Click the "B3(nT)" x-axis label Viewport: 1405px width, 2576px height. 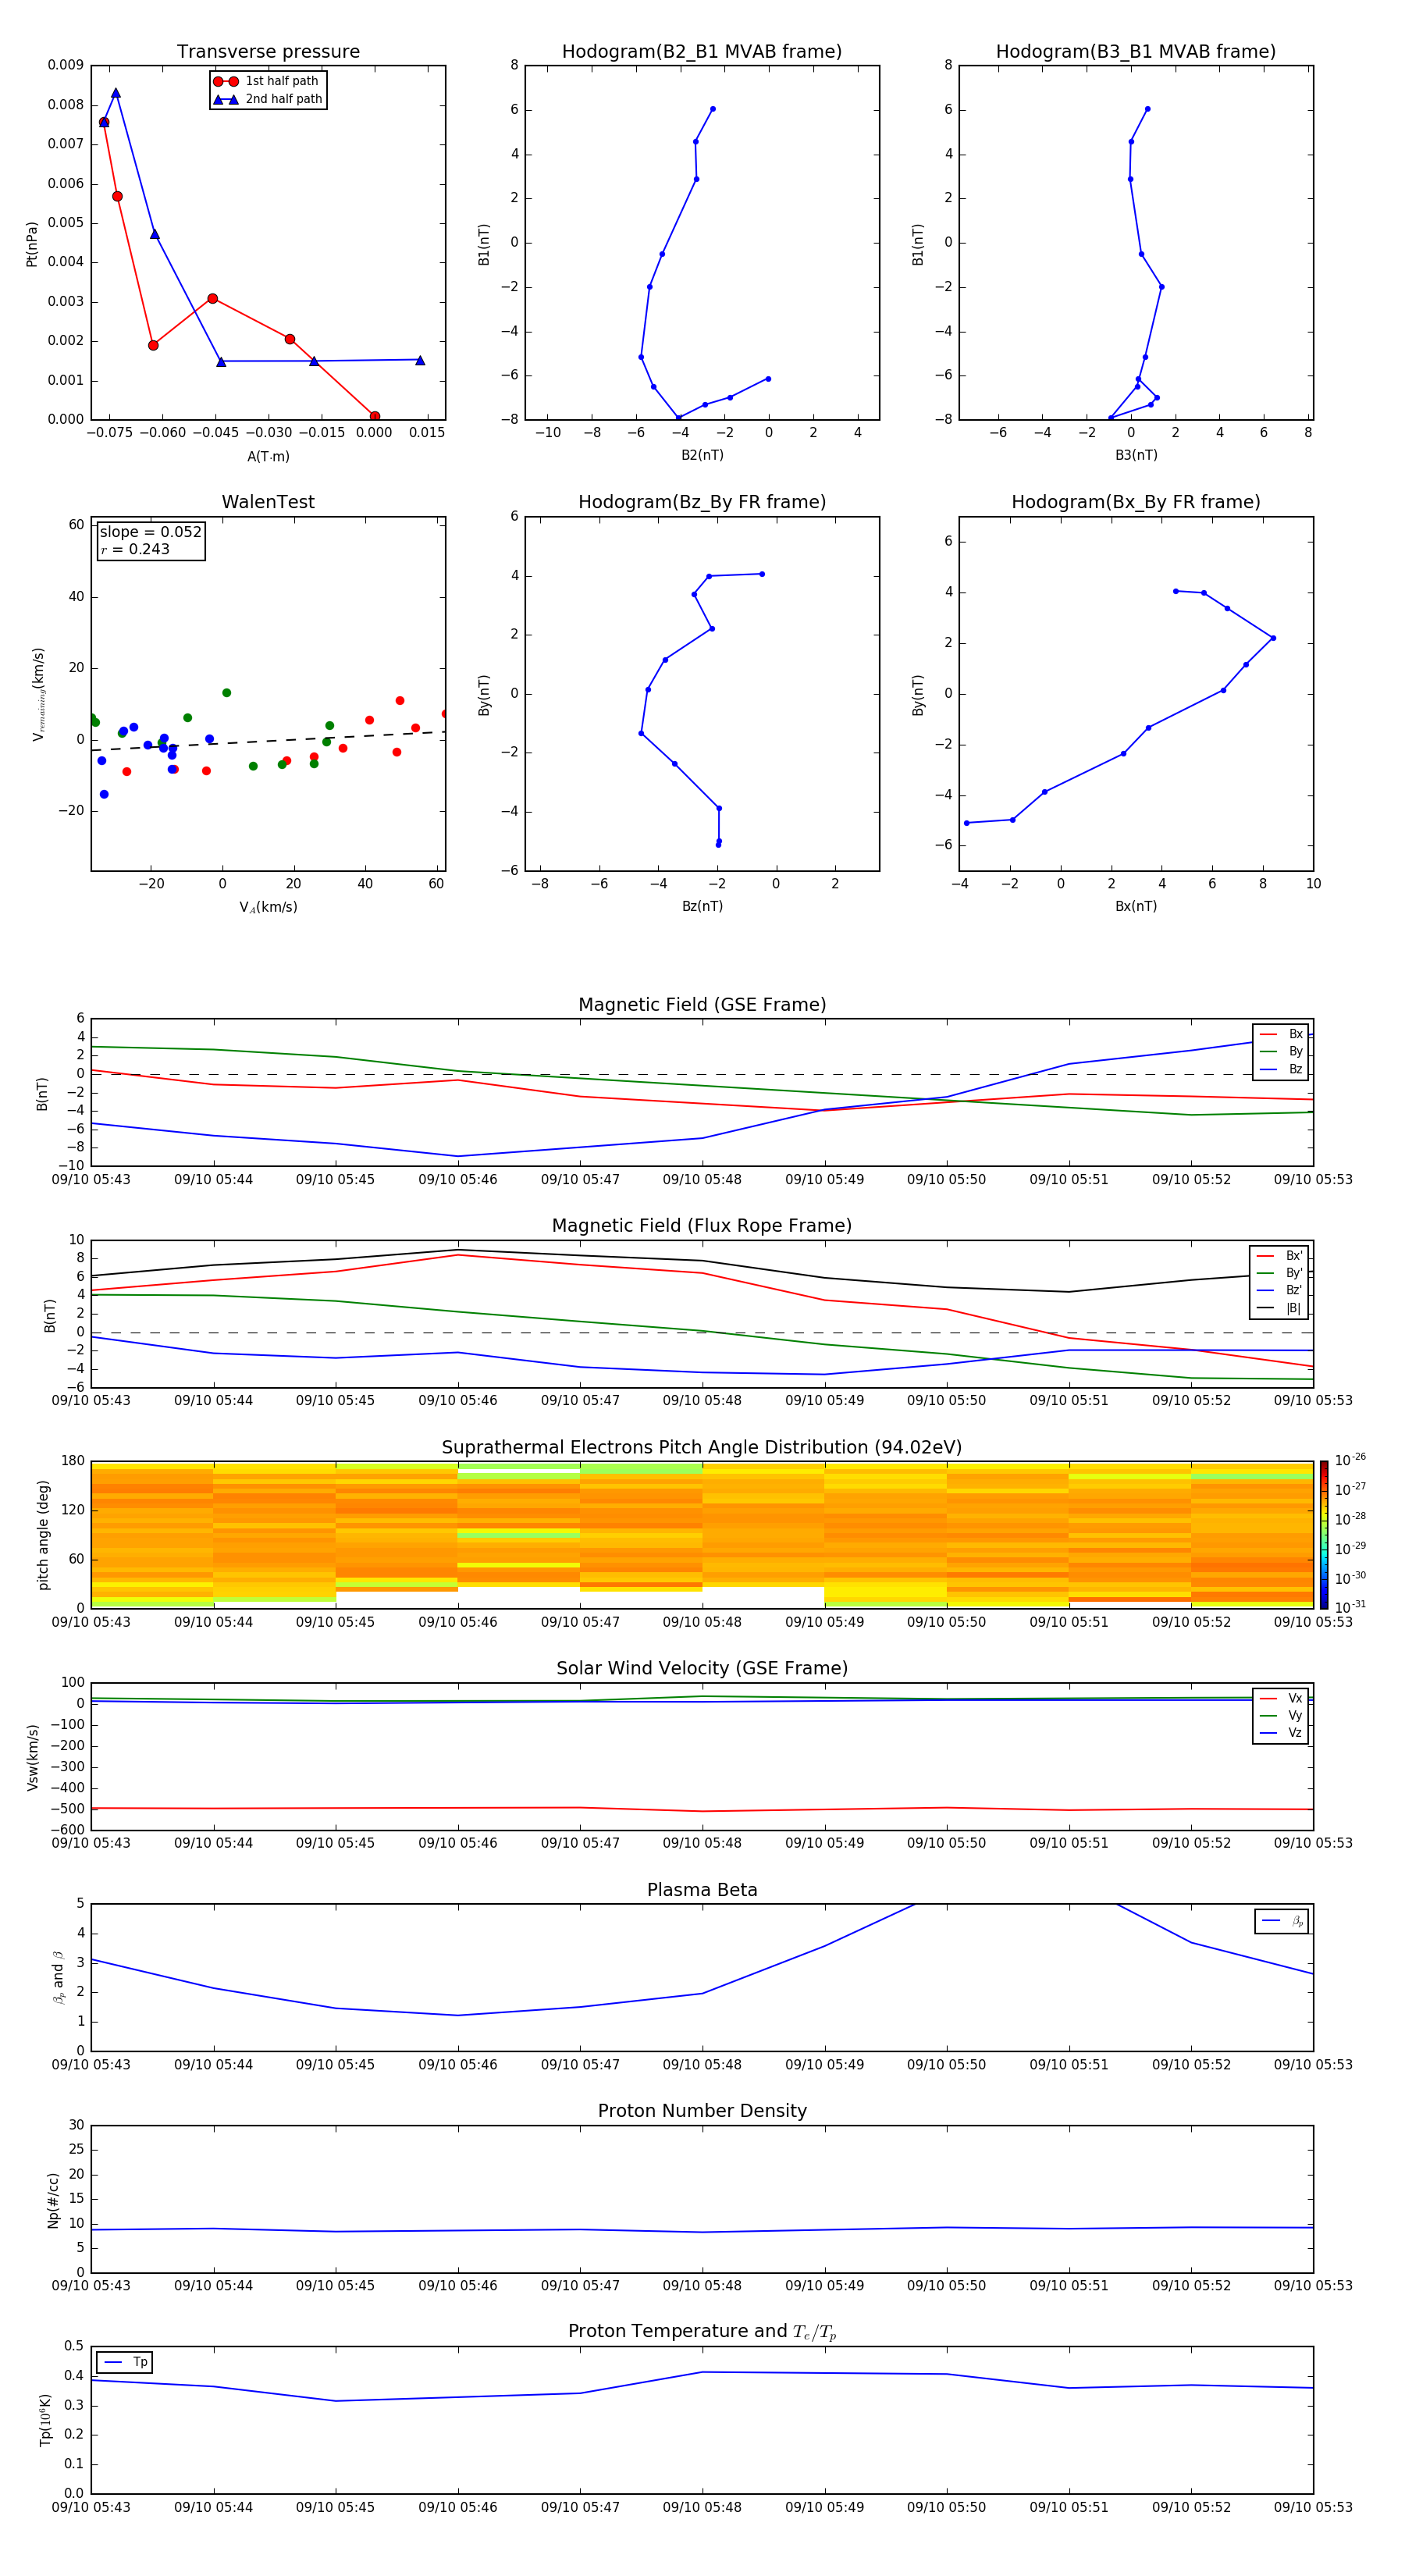click(x=1136, y=455)
